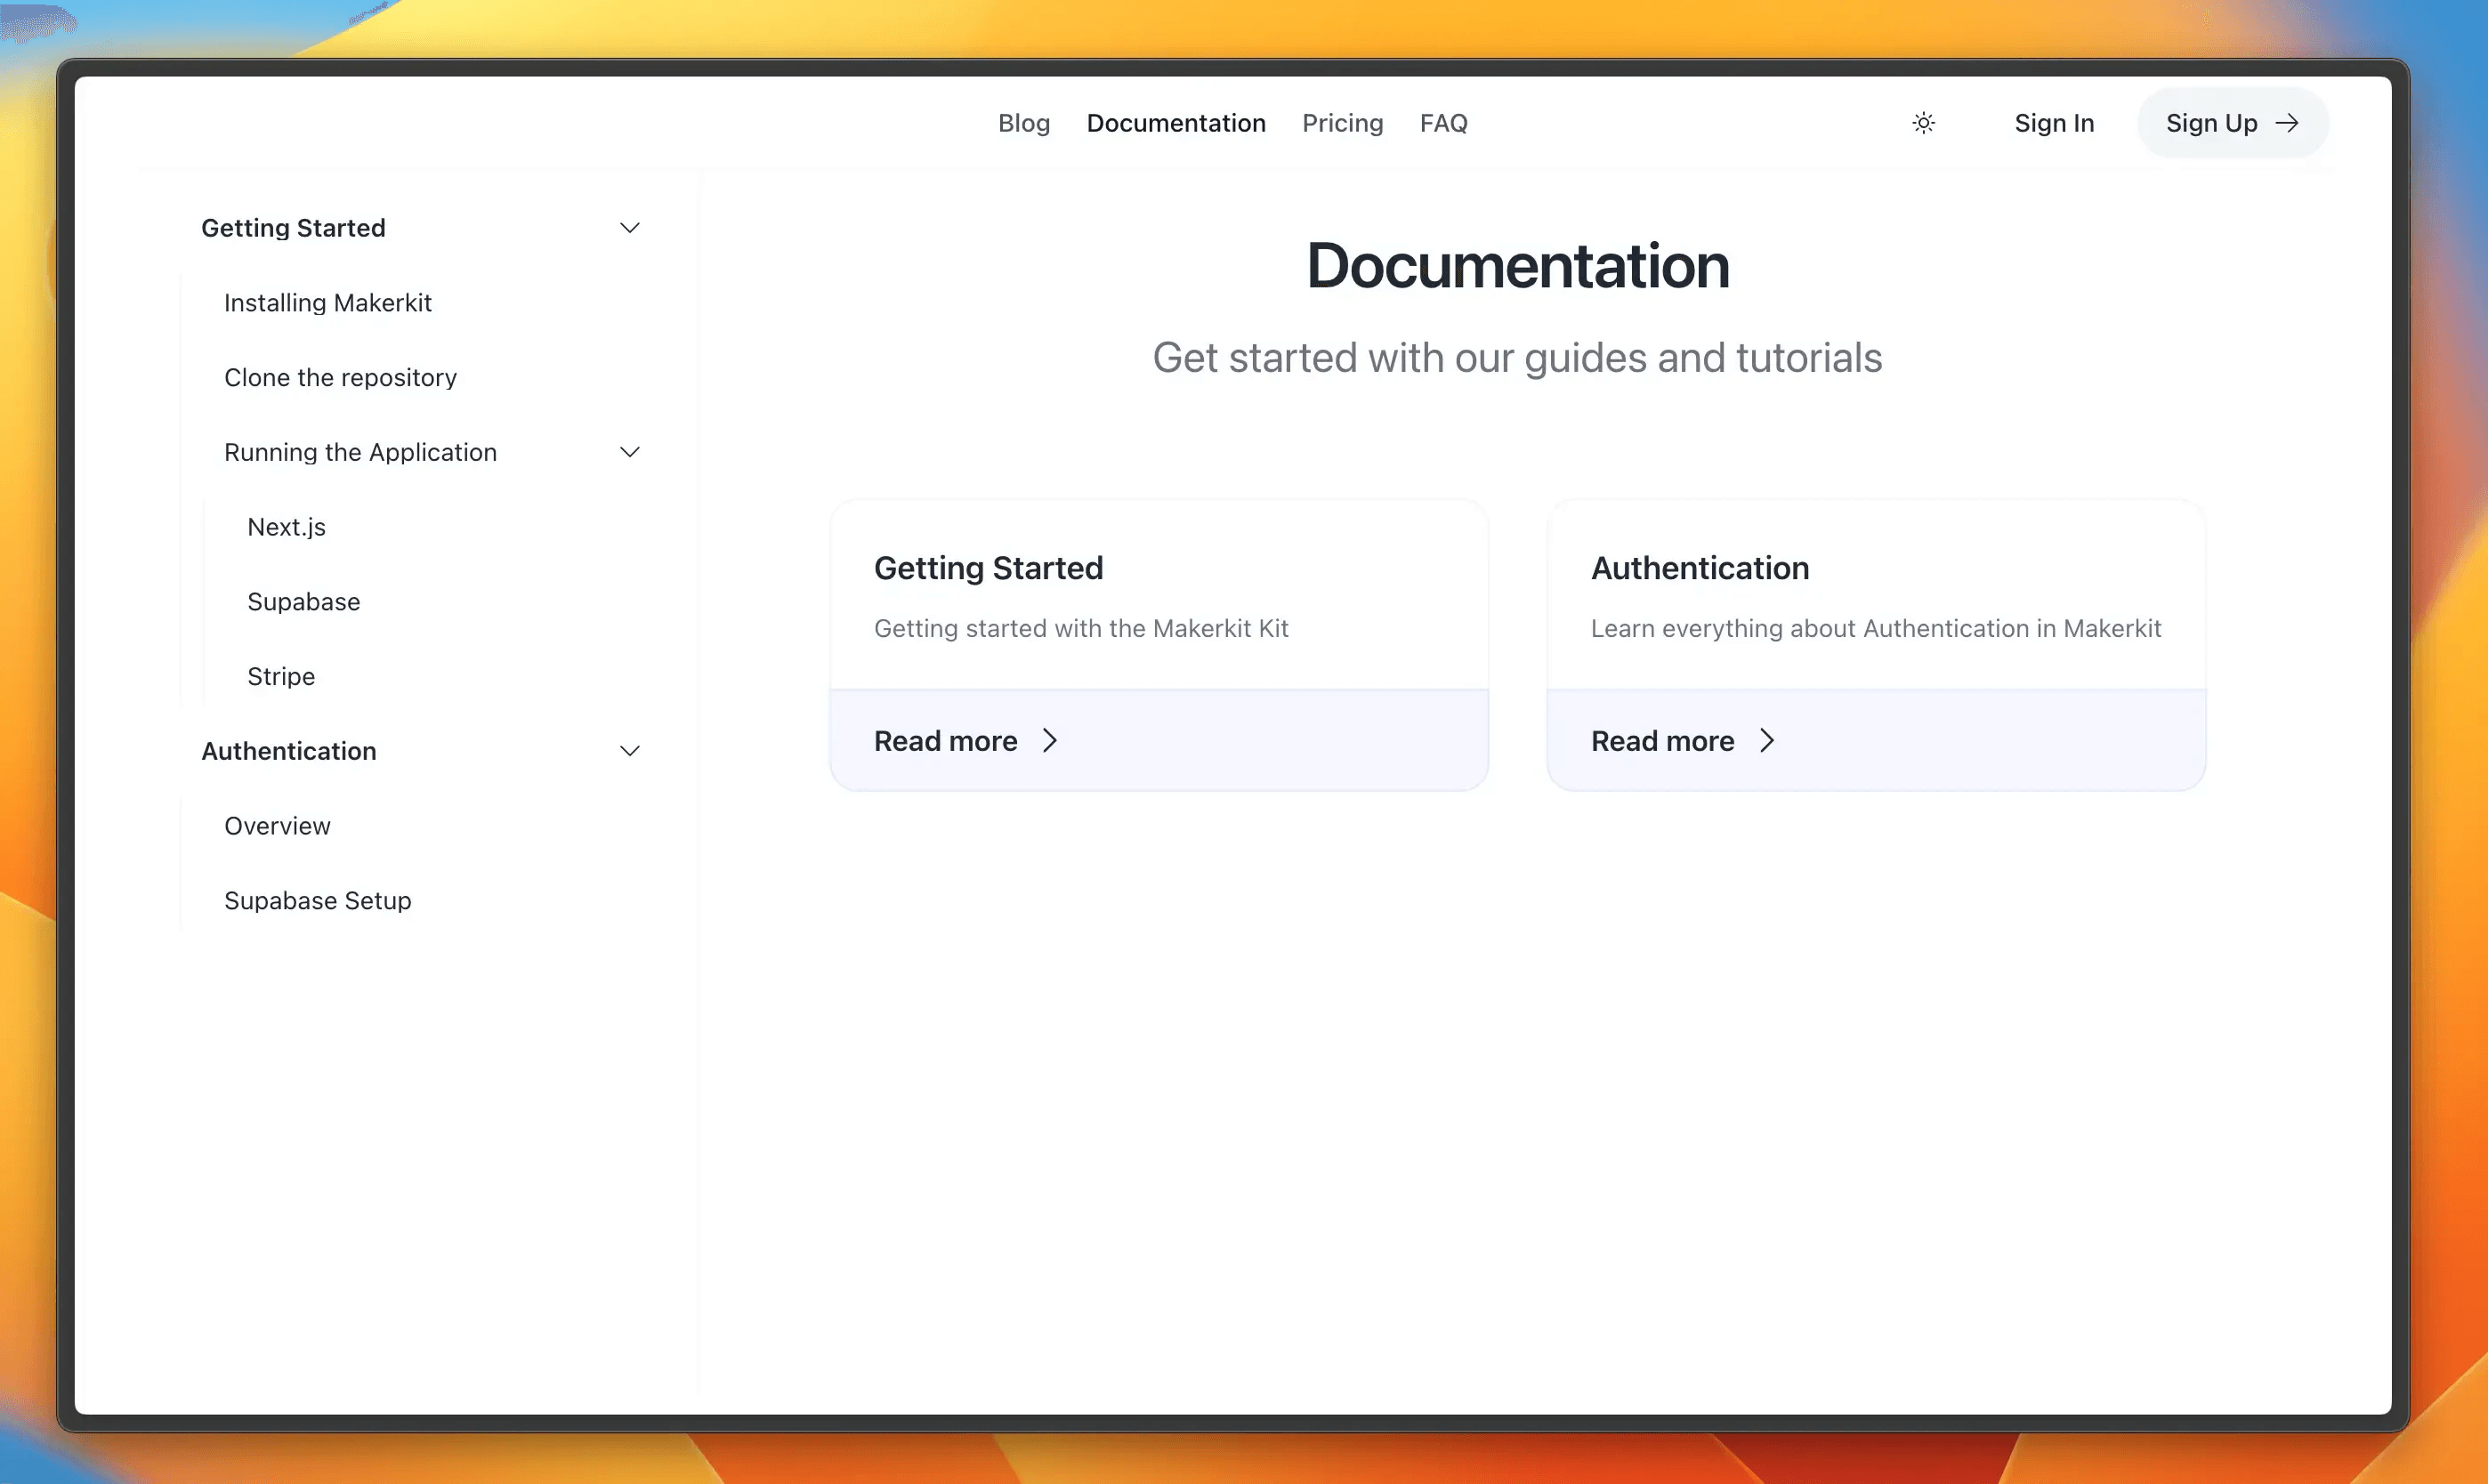Click the Sign Up navigation arrow icon
This screenshot has height=1484, width=2488.
click(x=2289, y=122)
